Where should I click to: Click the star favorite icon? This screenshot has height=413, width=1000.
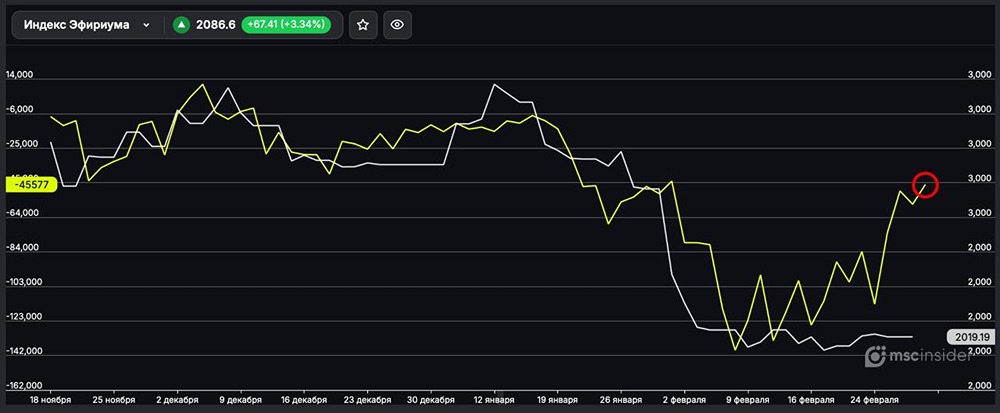(x=363, y=25)
